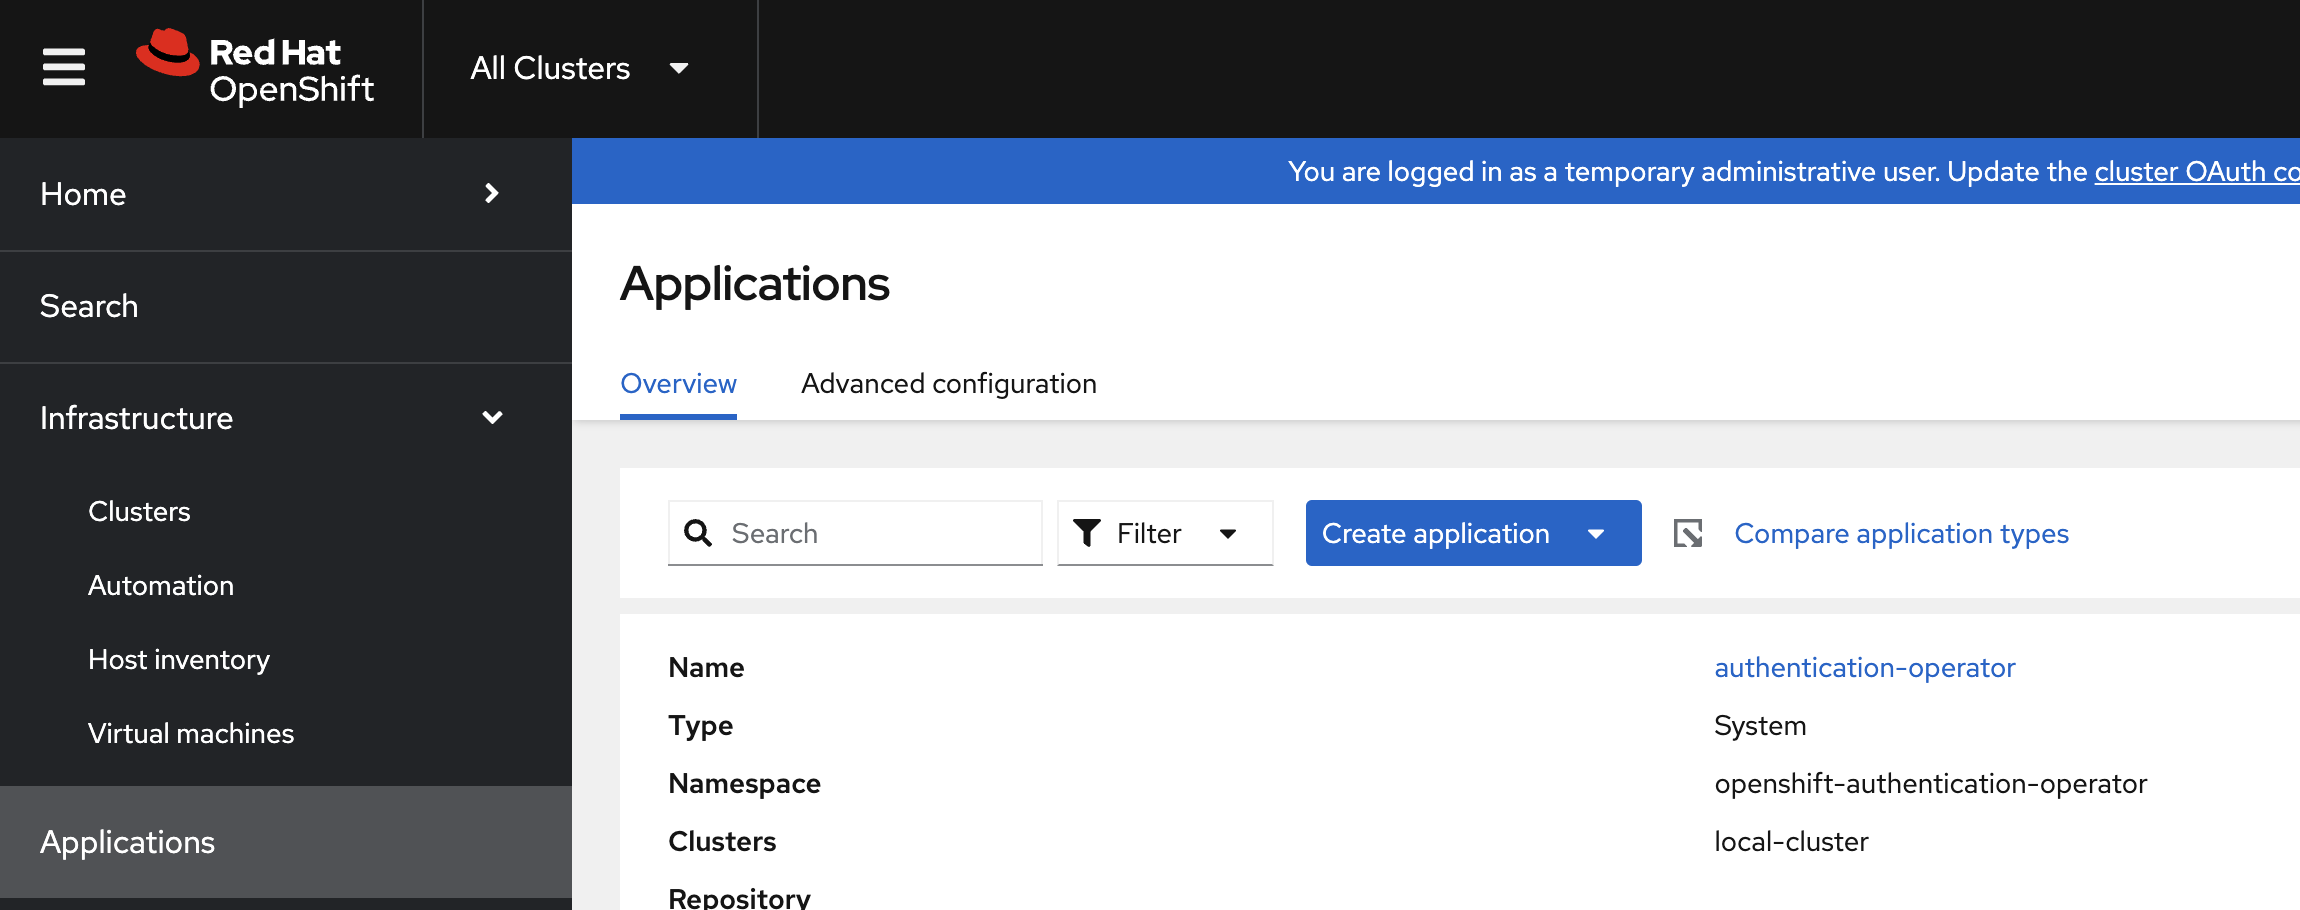Click the magnifying glass search icon
The image size is (2300, 910).
(x=698, y=533)
